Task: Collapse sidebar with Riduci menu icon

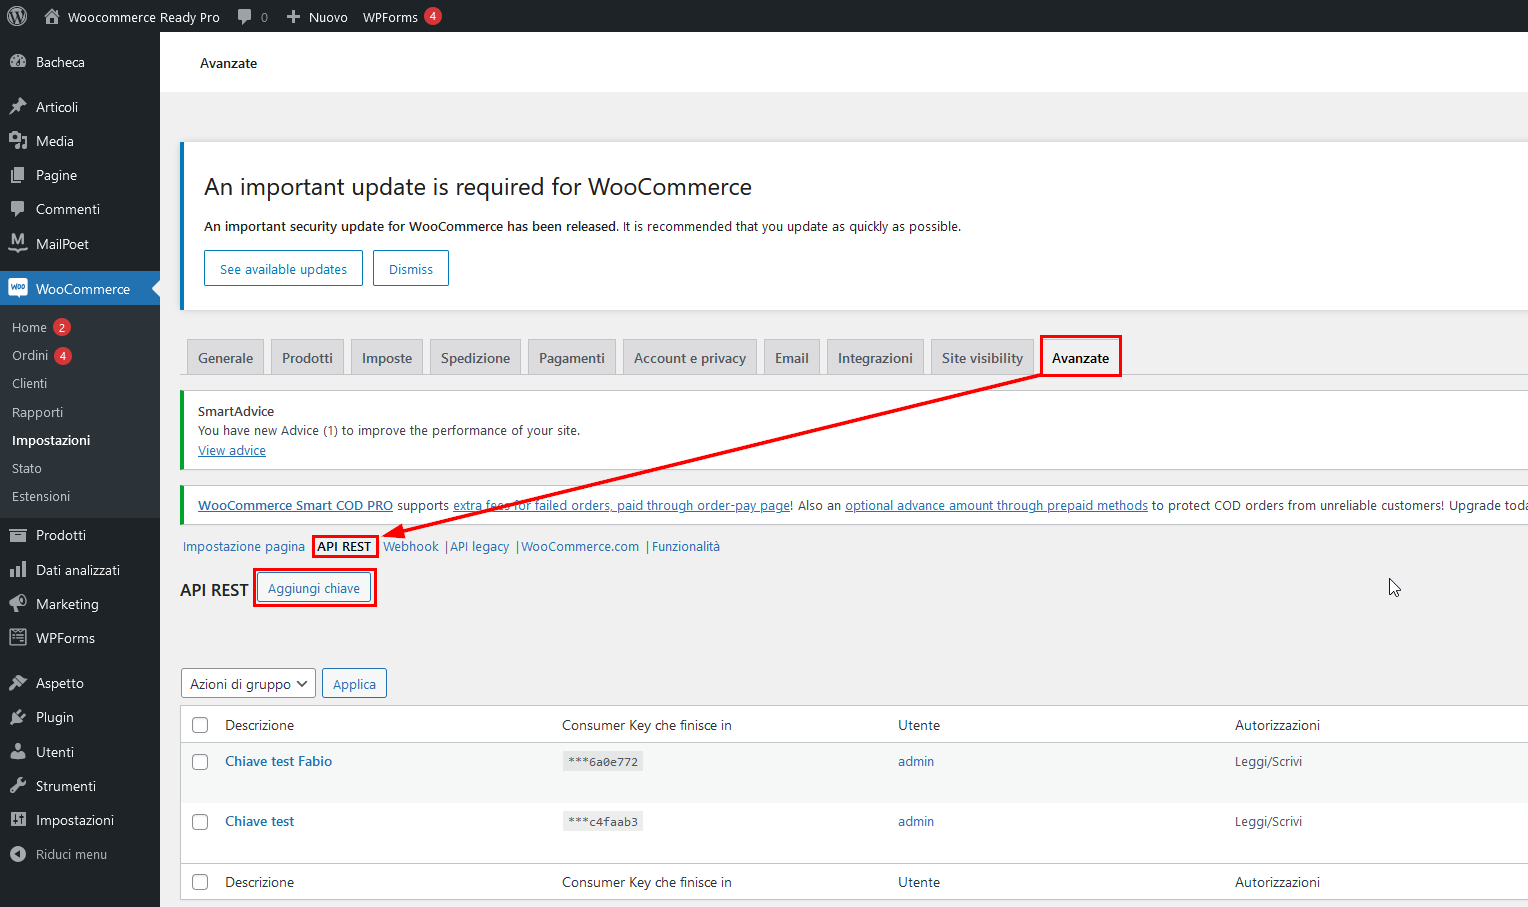Action: point(18,854)
